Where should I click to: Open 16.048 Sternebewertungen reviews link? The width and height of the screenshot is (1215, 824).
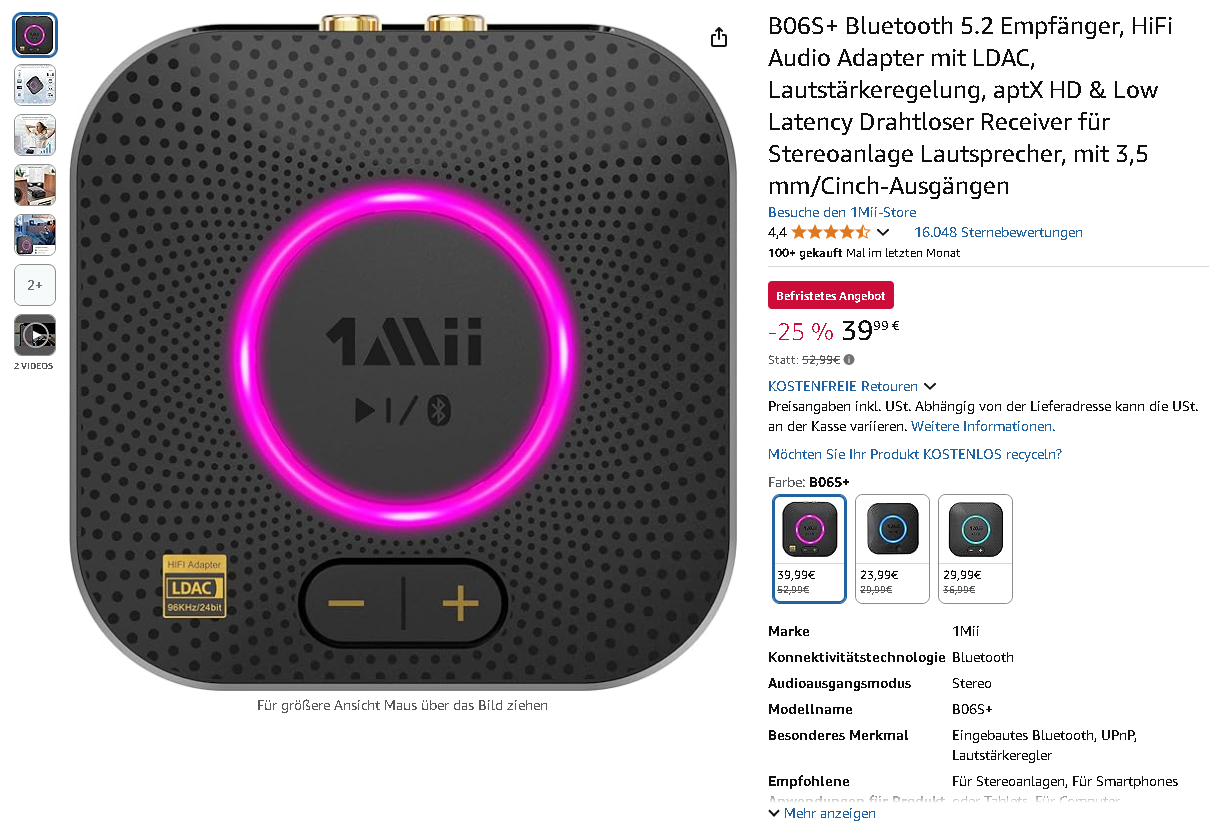point(998,232)
